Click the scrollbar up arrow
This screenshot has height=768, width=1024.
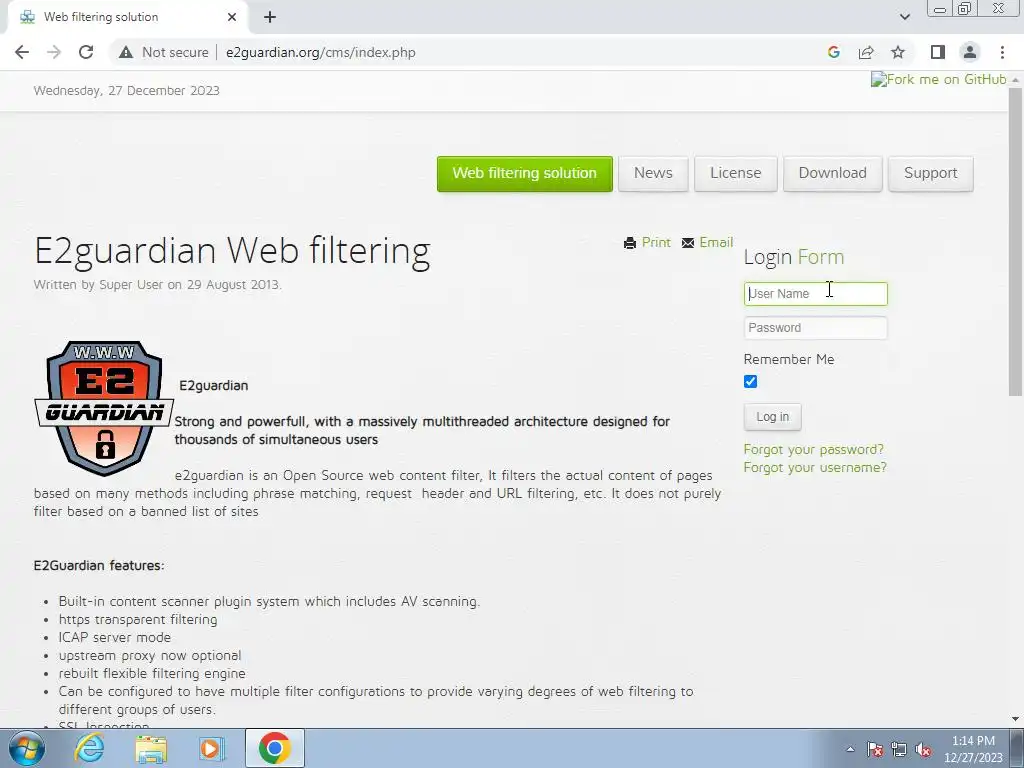point(1016,79)
